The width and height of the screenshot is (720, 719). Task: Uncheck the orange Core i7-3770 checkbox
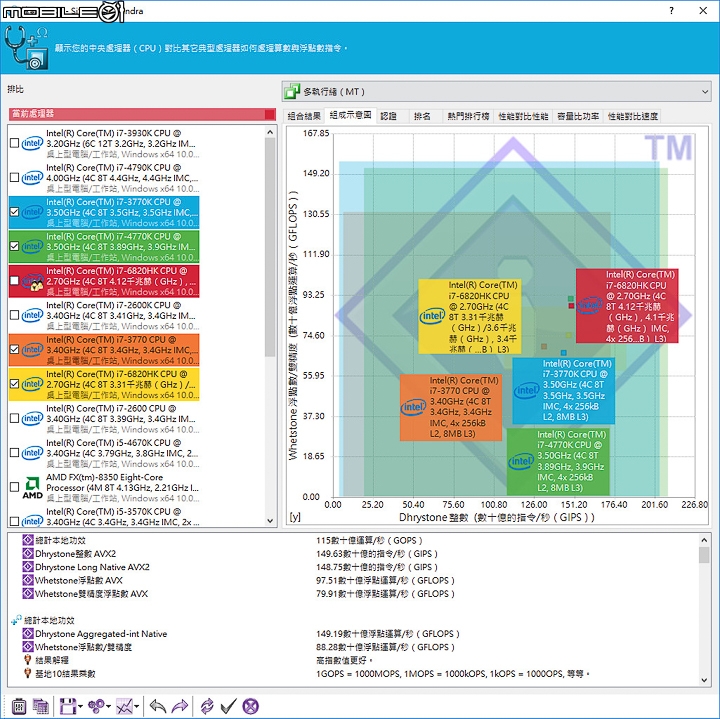(14, 350)
